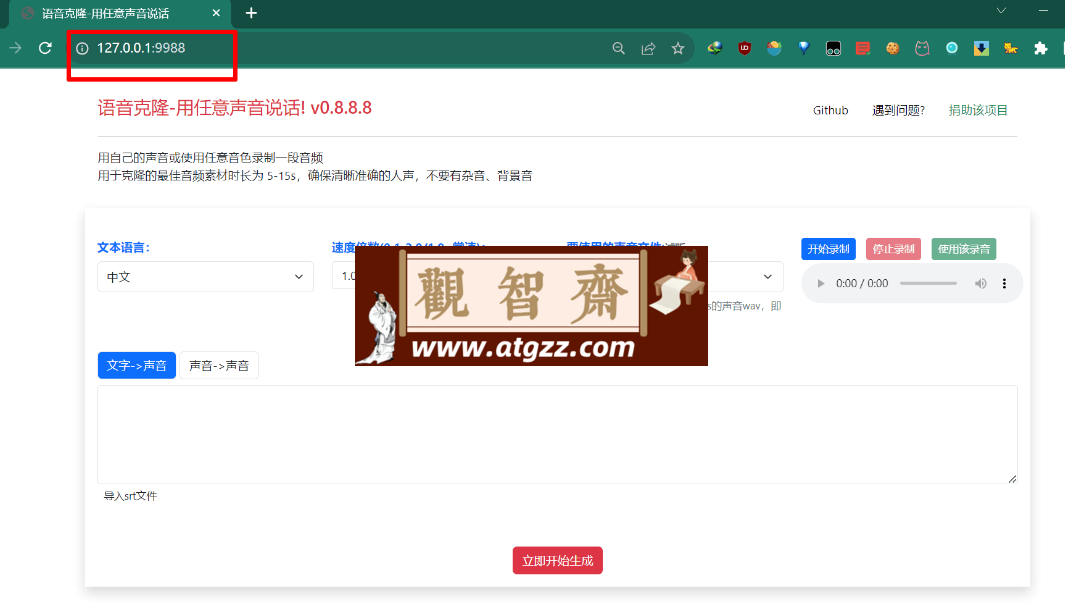The image size is (1065, 613).
Task: Open the uBlock Origin shield extension
Action: [x=744, y=48]
